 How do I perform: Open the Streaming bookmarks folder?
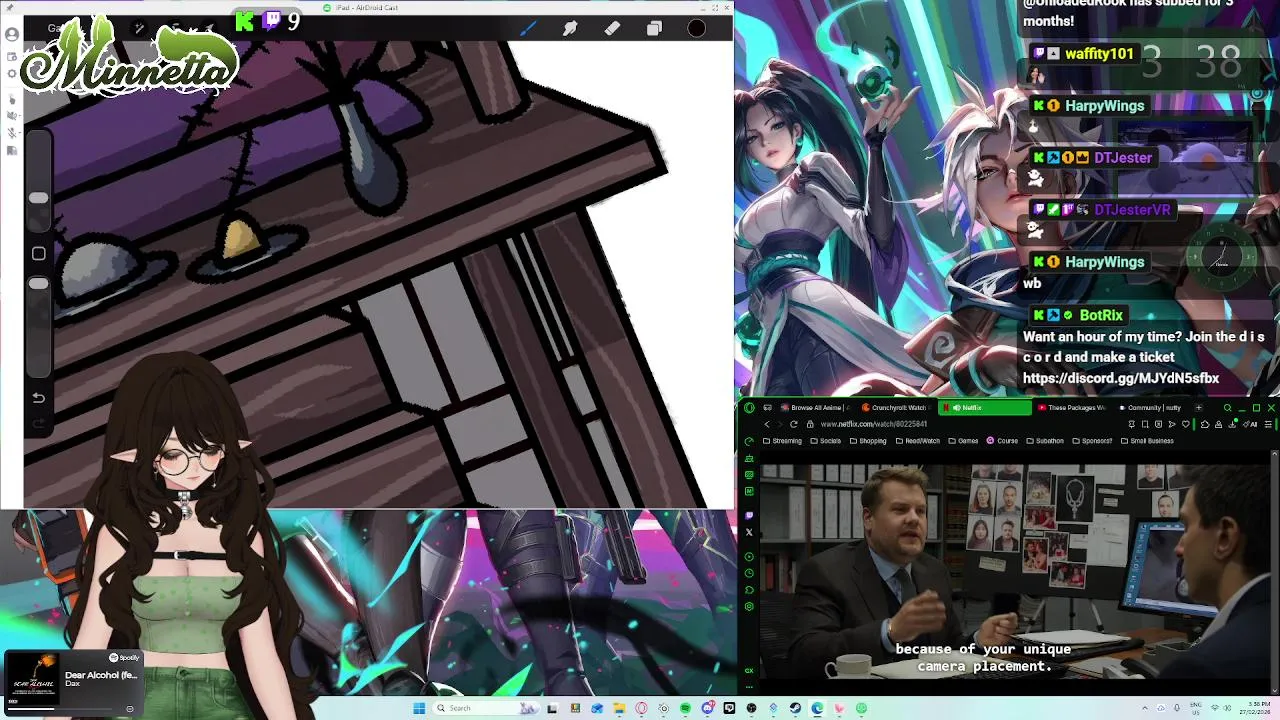click(782, 441)
